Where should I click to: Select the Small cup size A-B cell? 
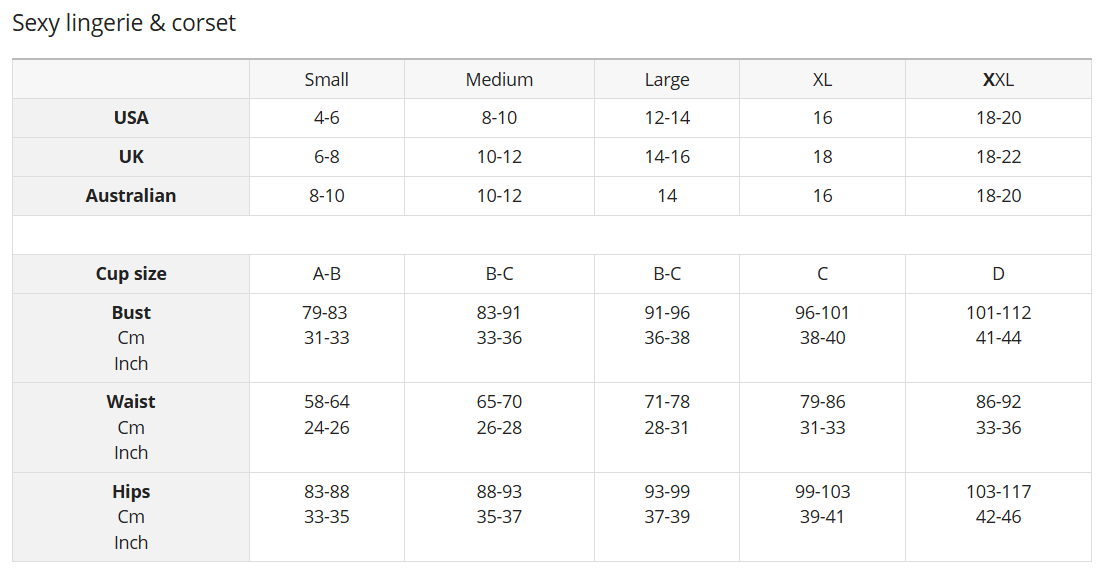(x=327, y=274)
